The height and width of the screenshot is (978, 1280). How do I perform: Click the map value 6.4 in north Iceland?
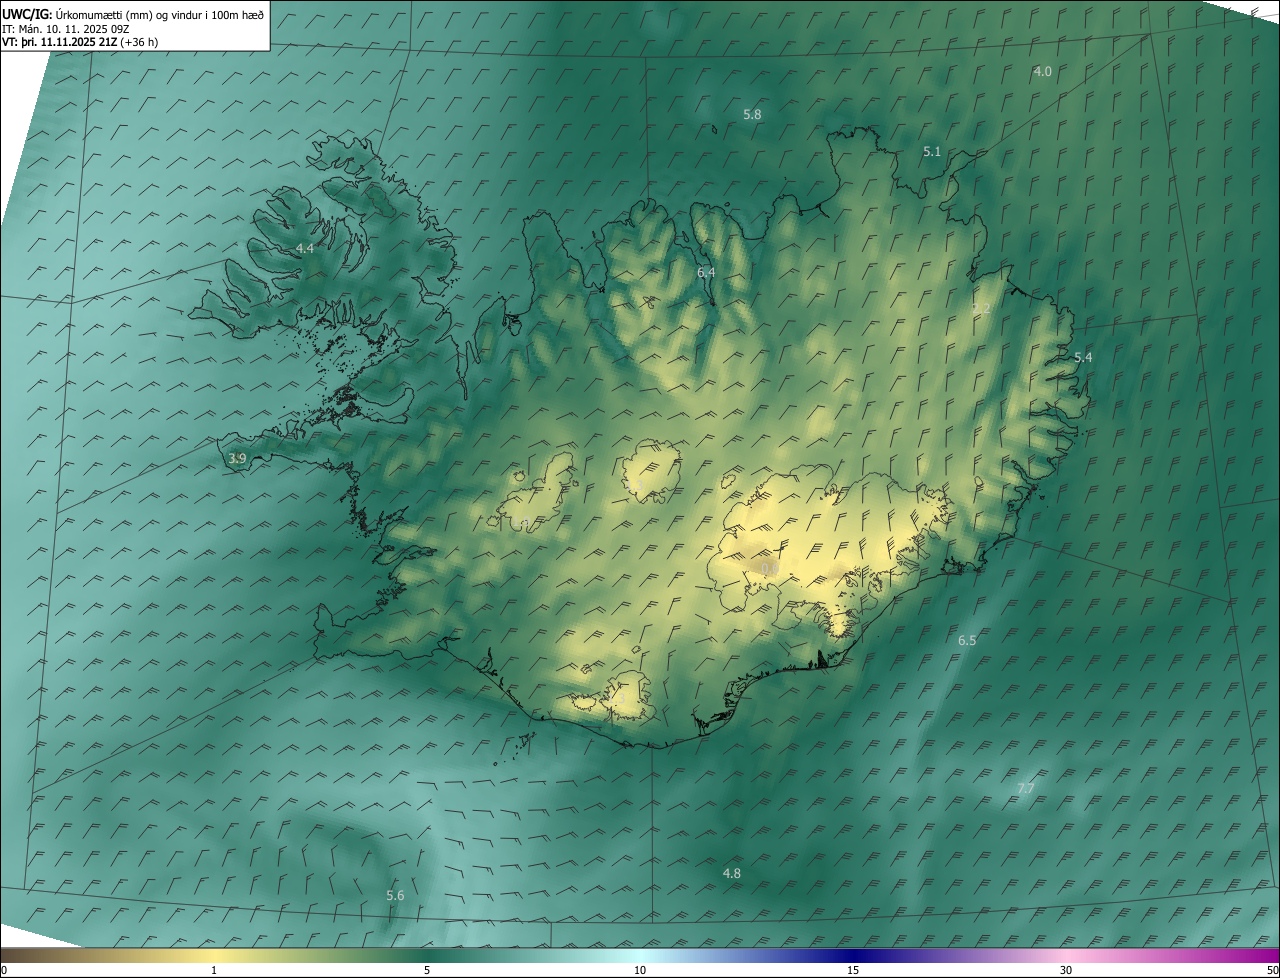point(706,272)
